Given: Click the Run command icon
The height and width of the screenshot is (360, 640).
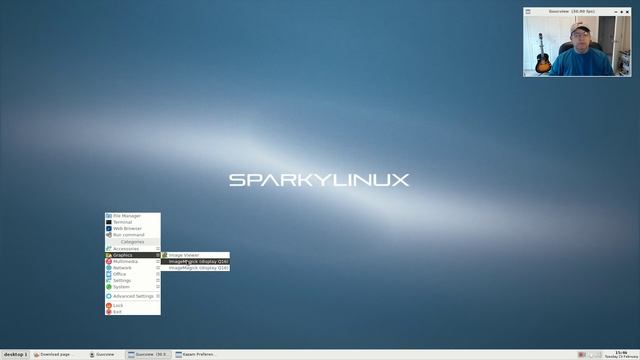Looking at the screenshot, I should (109, 235).
